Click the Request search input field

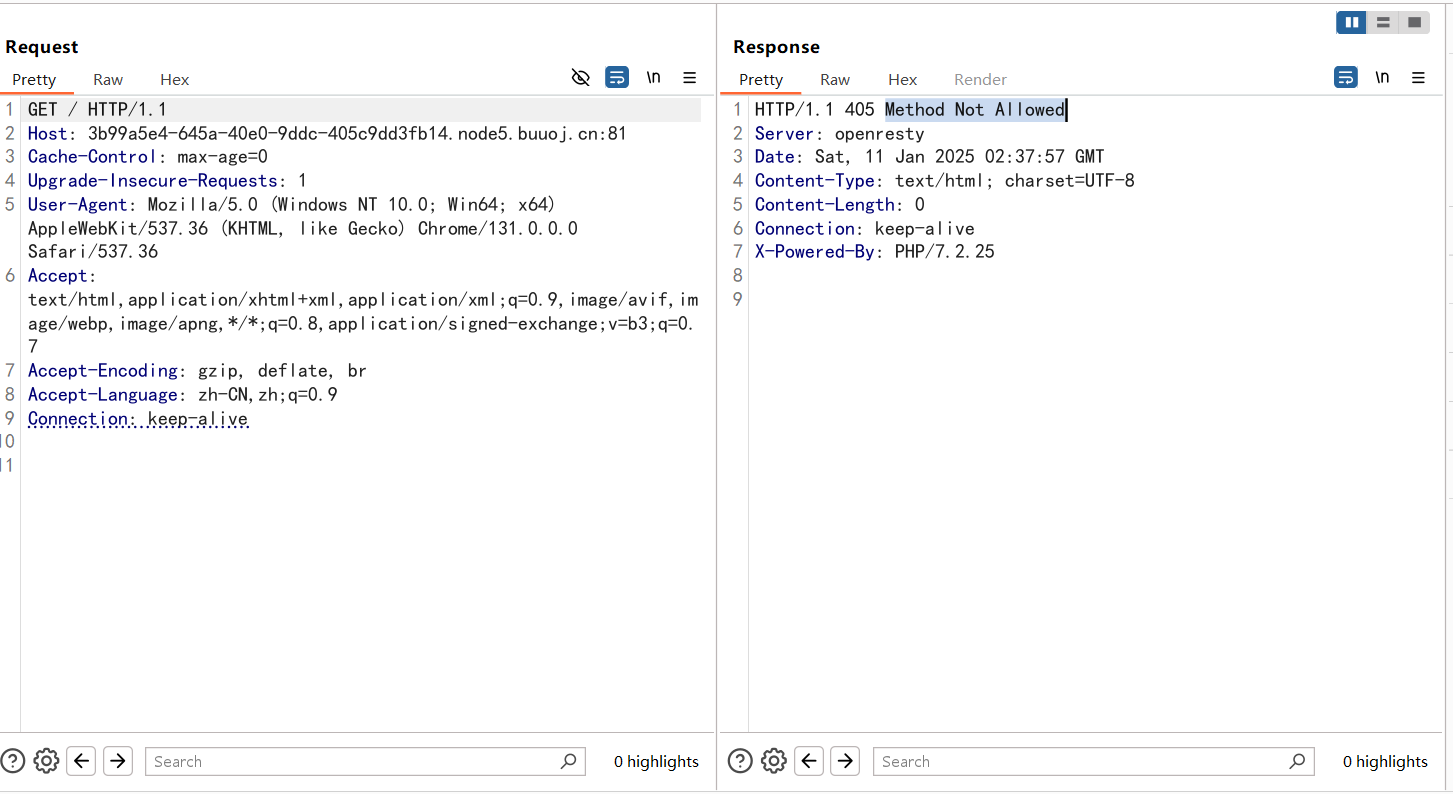(355, 761)
